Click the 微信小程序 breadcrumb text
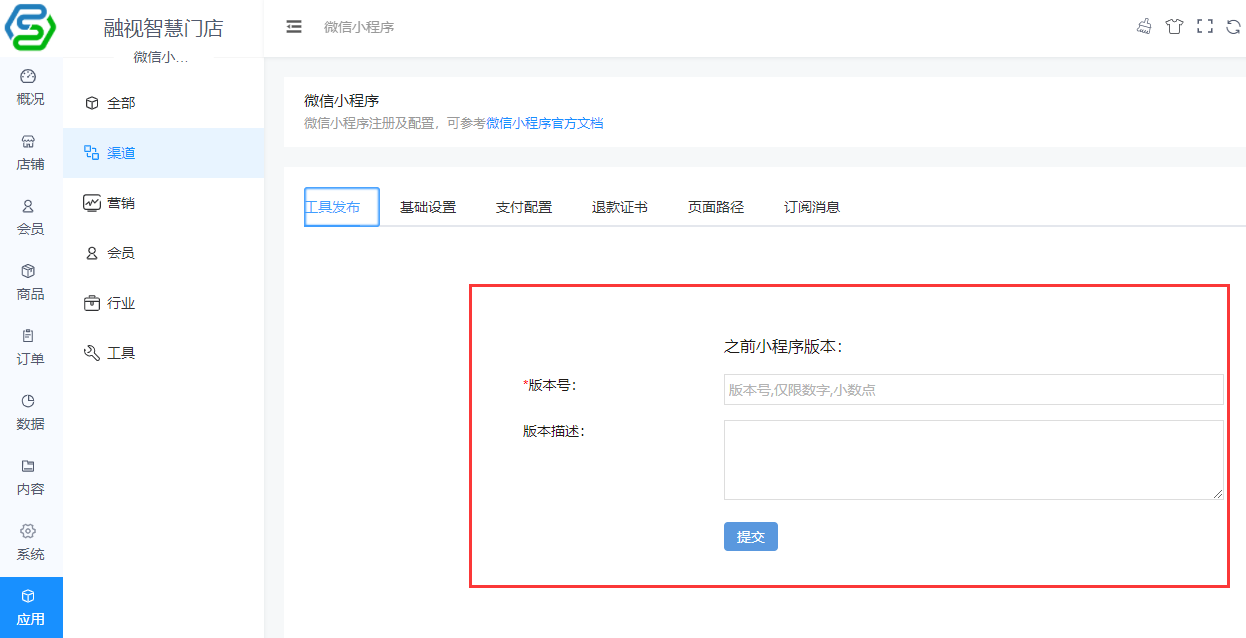 coord(359,27)
